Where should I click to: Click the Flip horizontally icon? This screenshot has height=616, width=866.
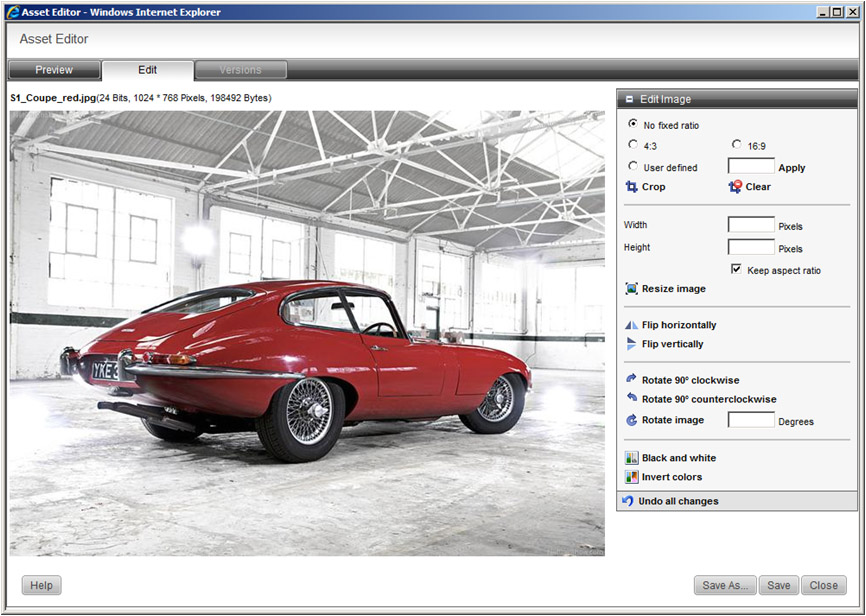tap(631, 325)
